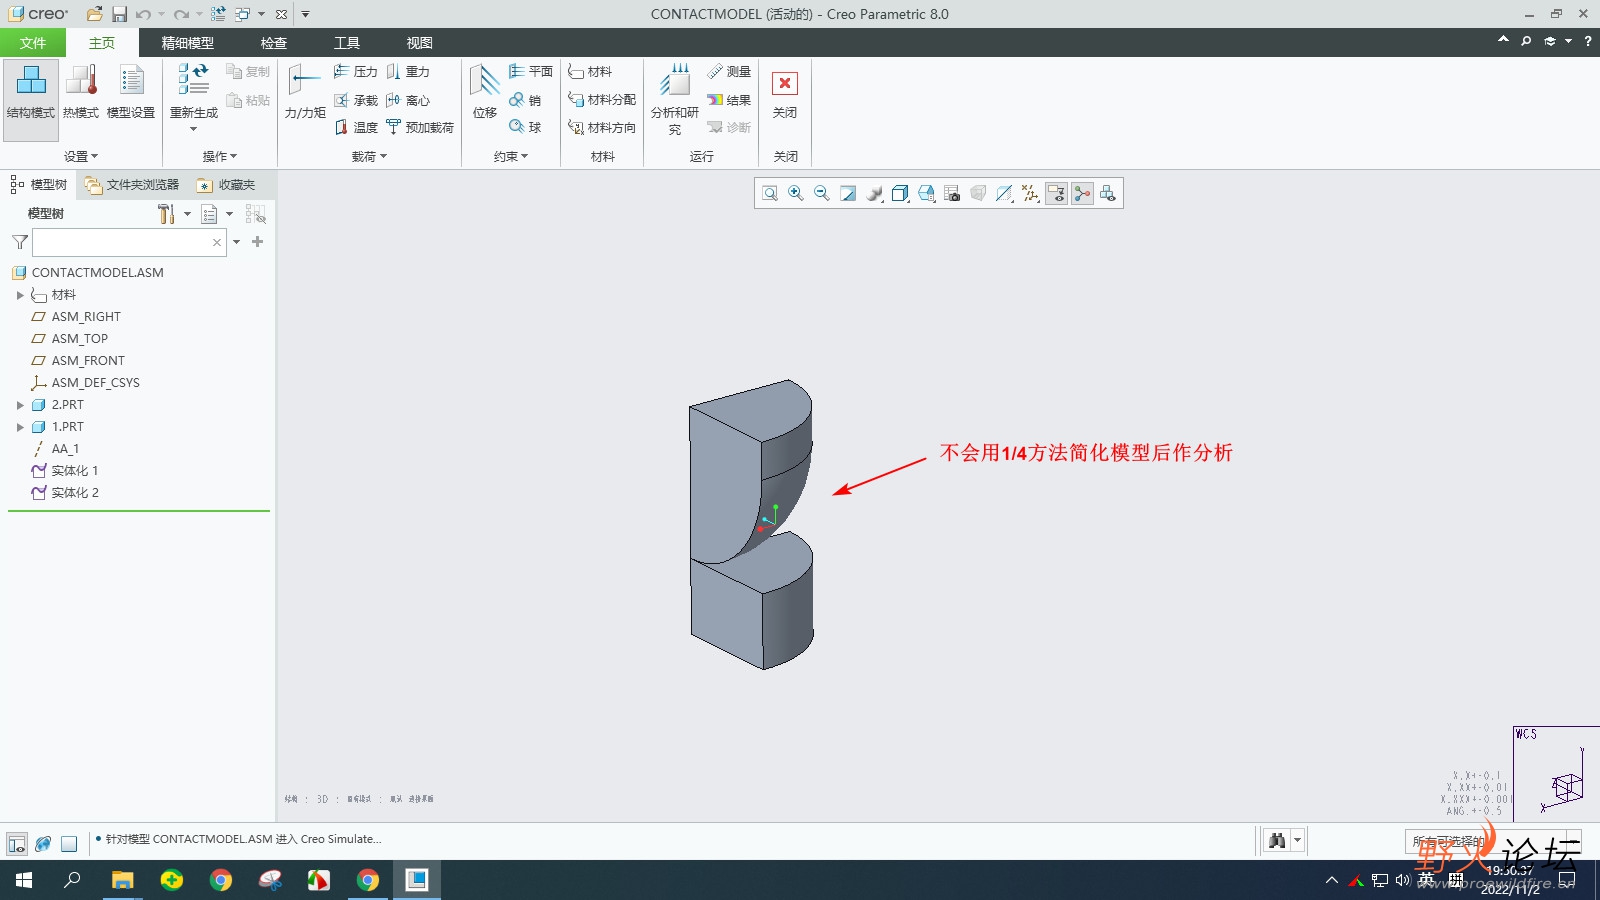1600x900 pixels.
Task: Click the model tree filter search field
Action: [x=122, y=242]
